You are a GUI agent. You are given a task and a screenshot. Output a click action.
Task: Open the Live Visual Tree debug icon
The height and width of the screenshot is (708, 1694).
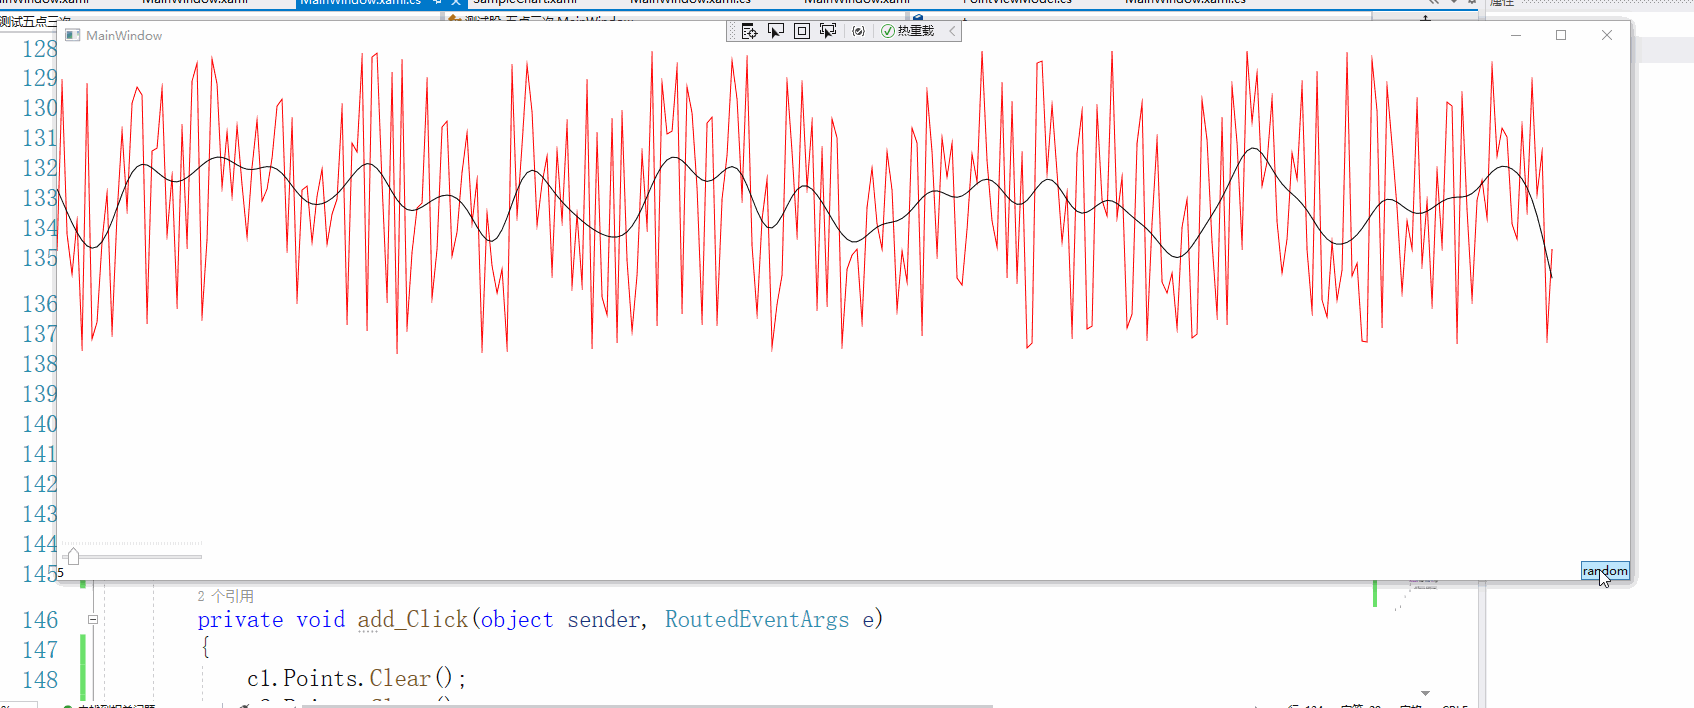point(749,31)
